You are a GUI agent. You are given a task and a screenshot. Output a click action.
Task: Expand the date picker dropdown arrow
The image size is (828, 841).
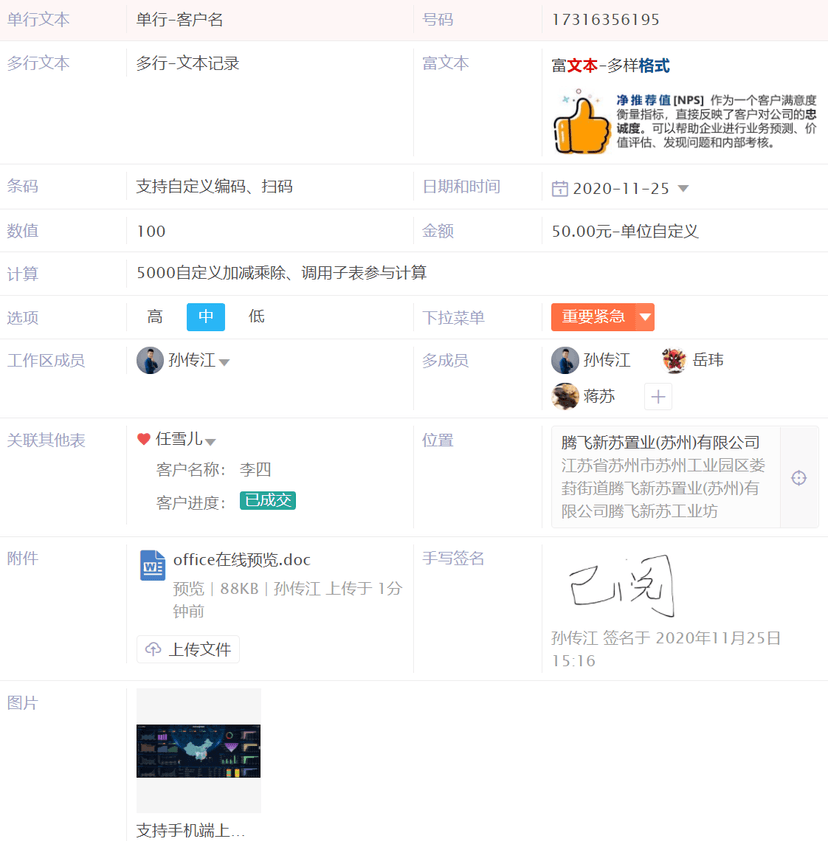pos(683,189)
